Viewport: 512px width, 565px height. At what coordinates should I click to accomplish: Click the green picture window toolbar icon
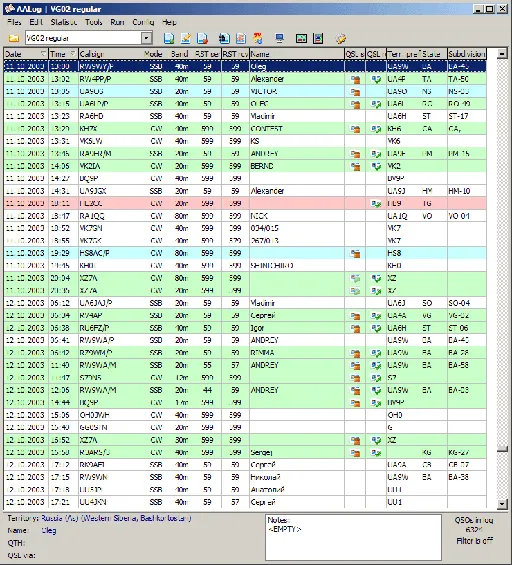pyautogui.click(x=301, y=38)
